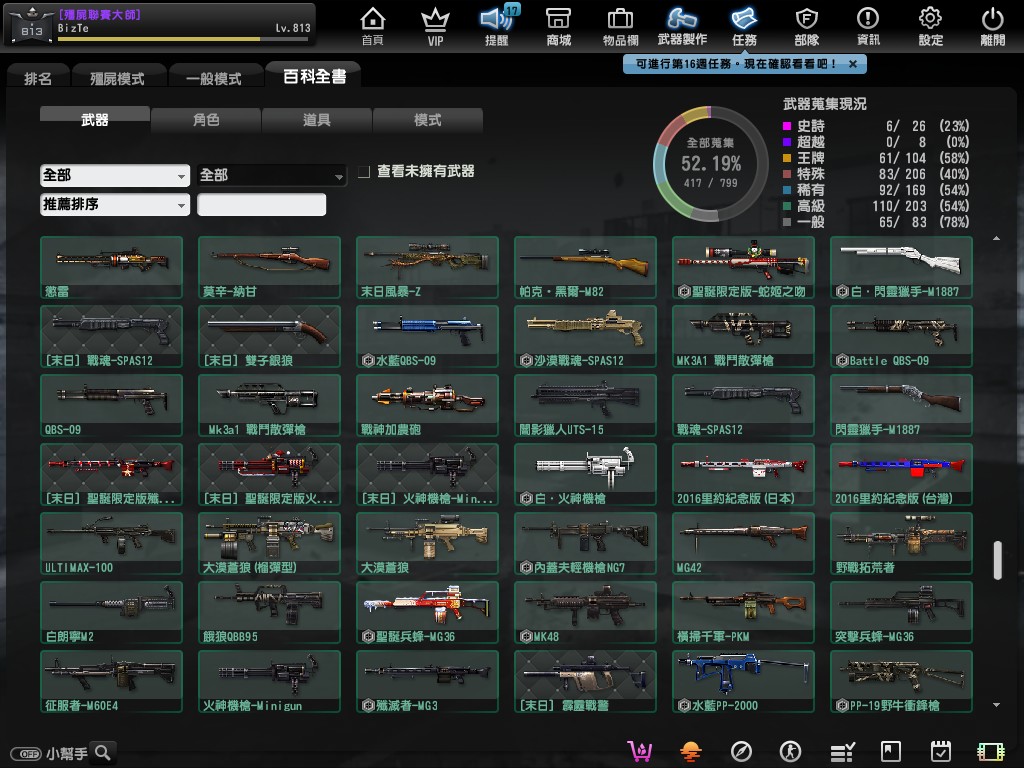Open 武器製作 weapon crafting icon
The height and width of the screenshot is (768, 1024).
tap(682, 25)
